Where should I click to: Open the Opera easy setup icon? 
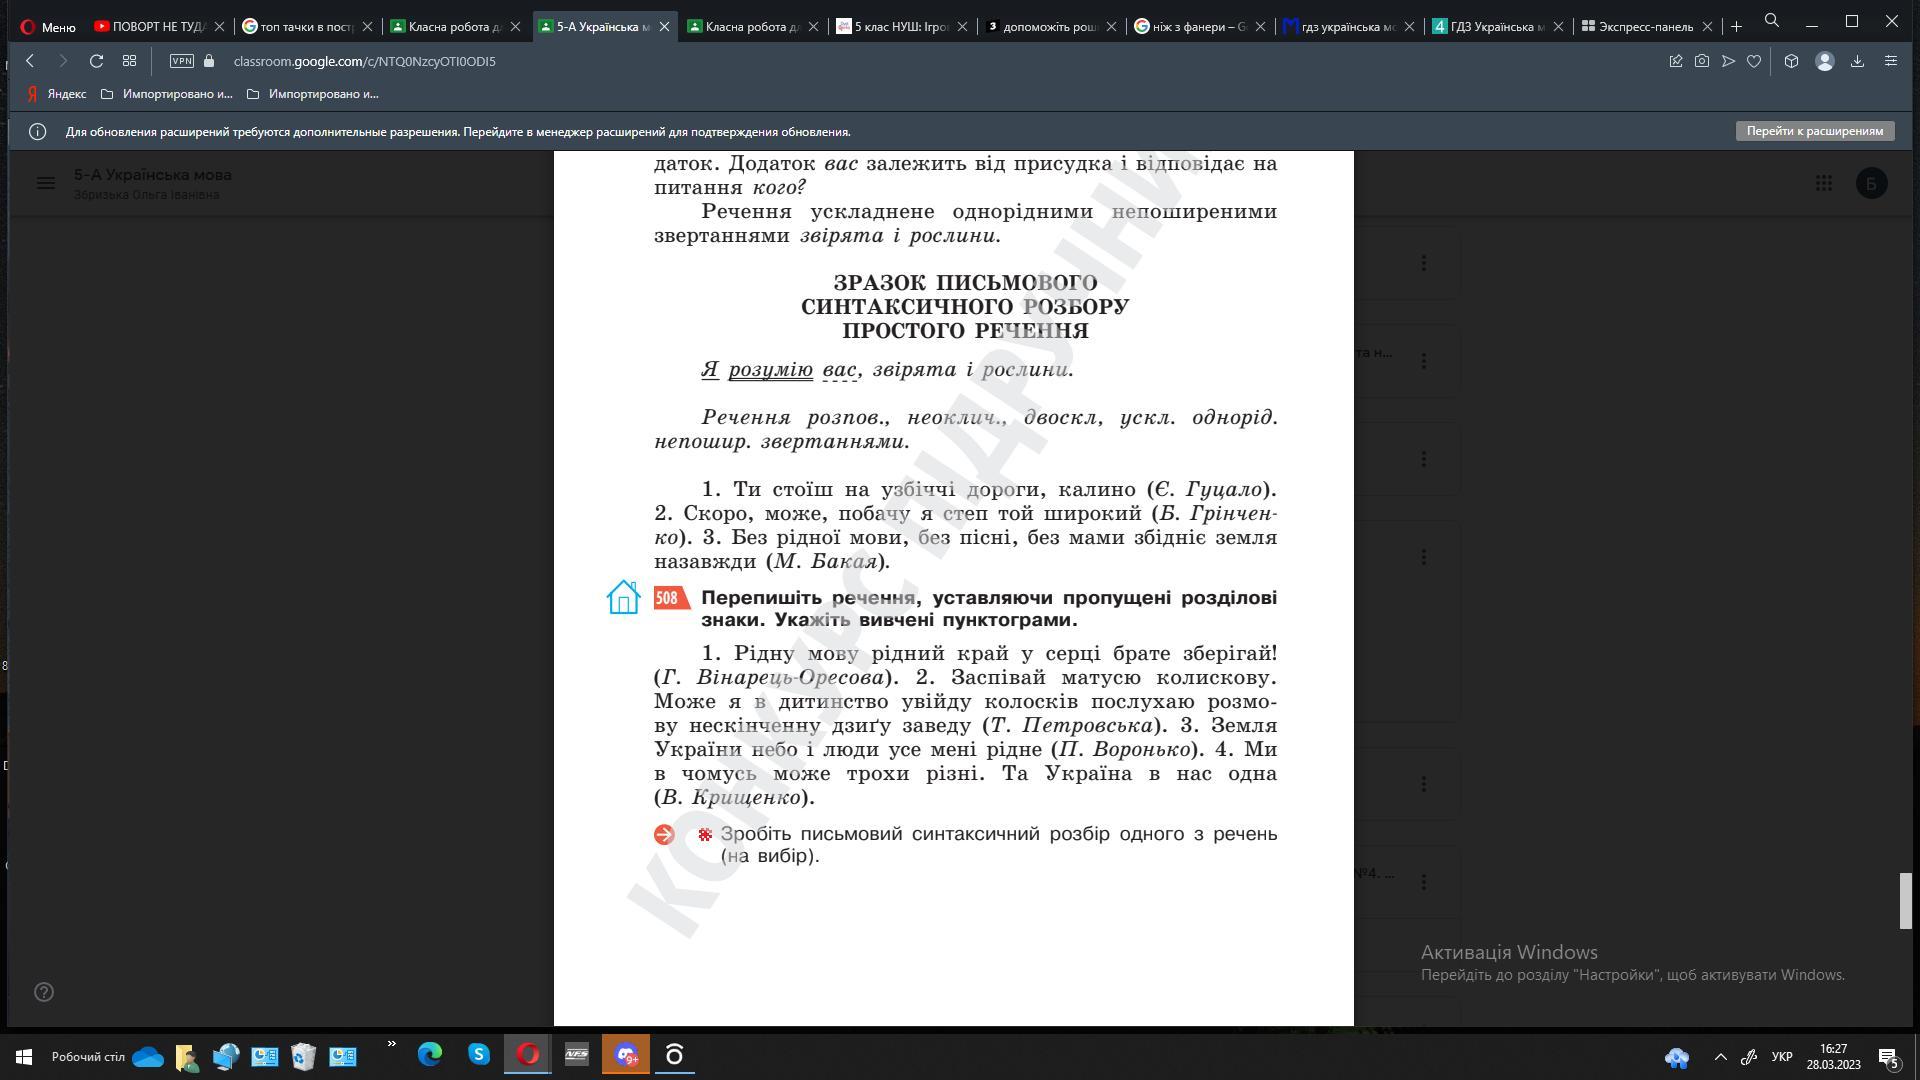coord(1890,61)
